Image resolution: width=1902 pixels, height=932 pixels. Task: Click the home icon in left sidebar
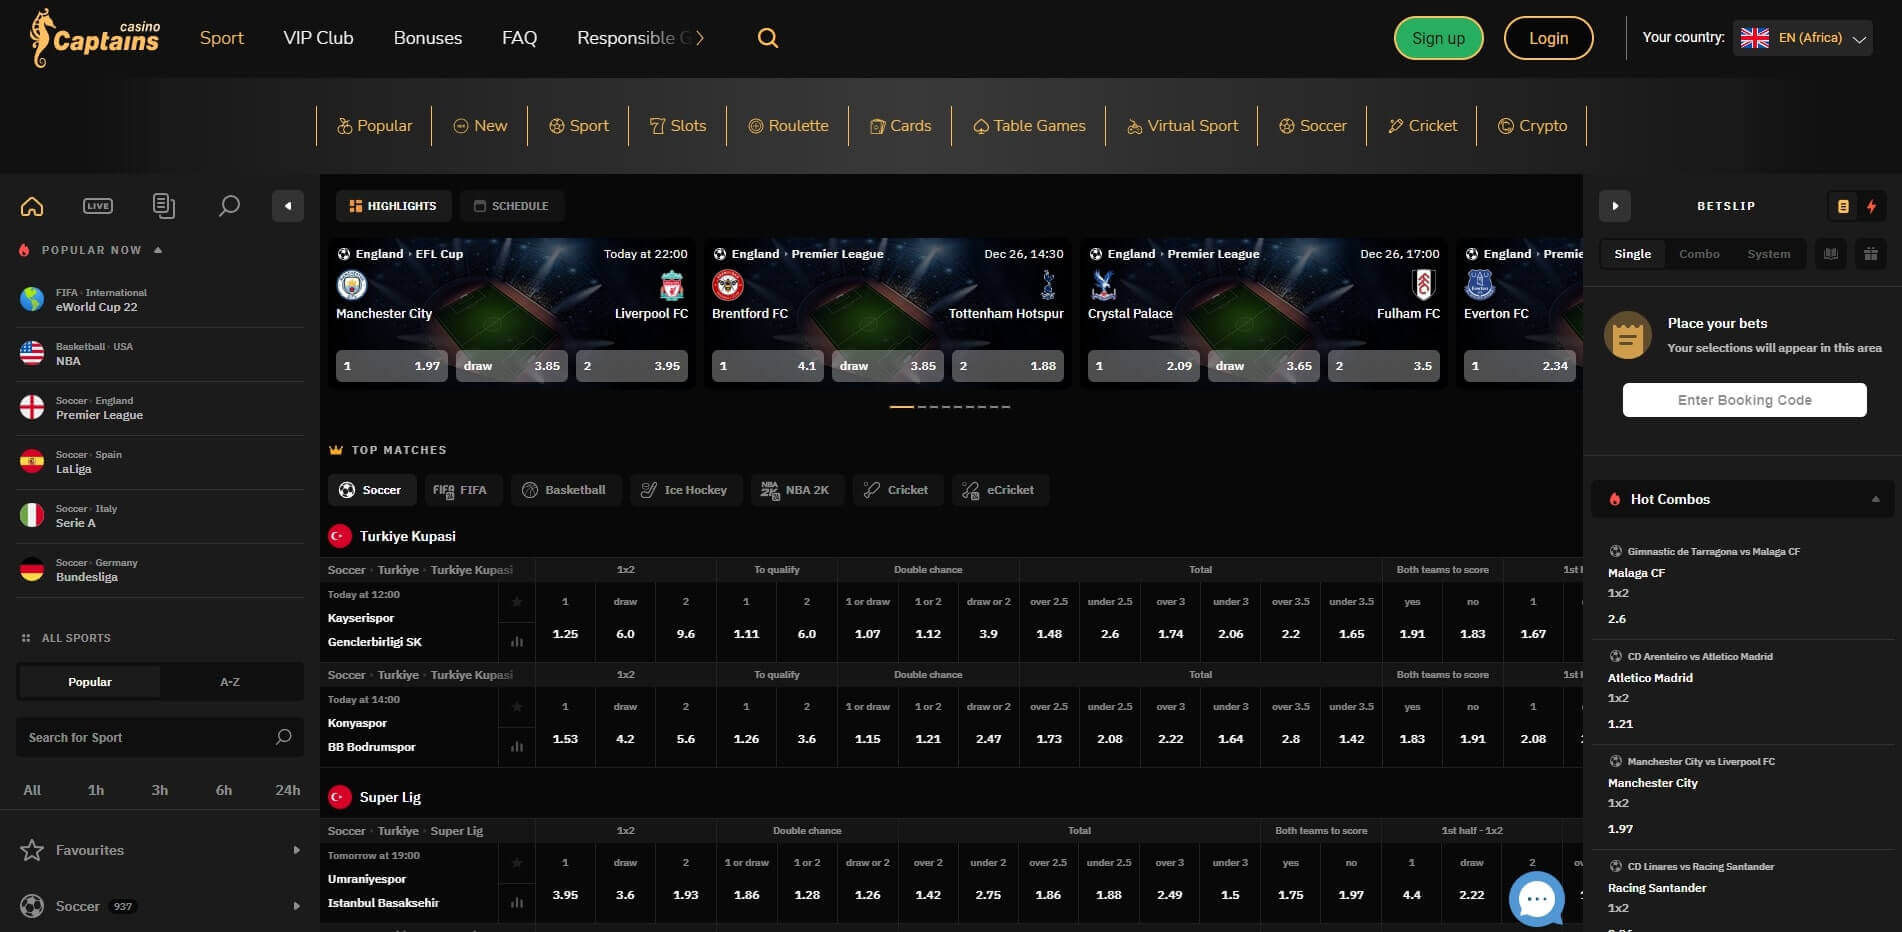point(32,206)
